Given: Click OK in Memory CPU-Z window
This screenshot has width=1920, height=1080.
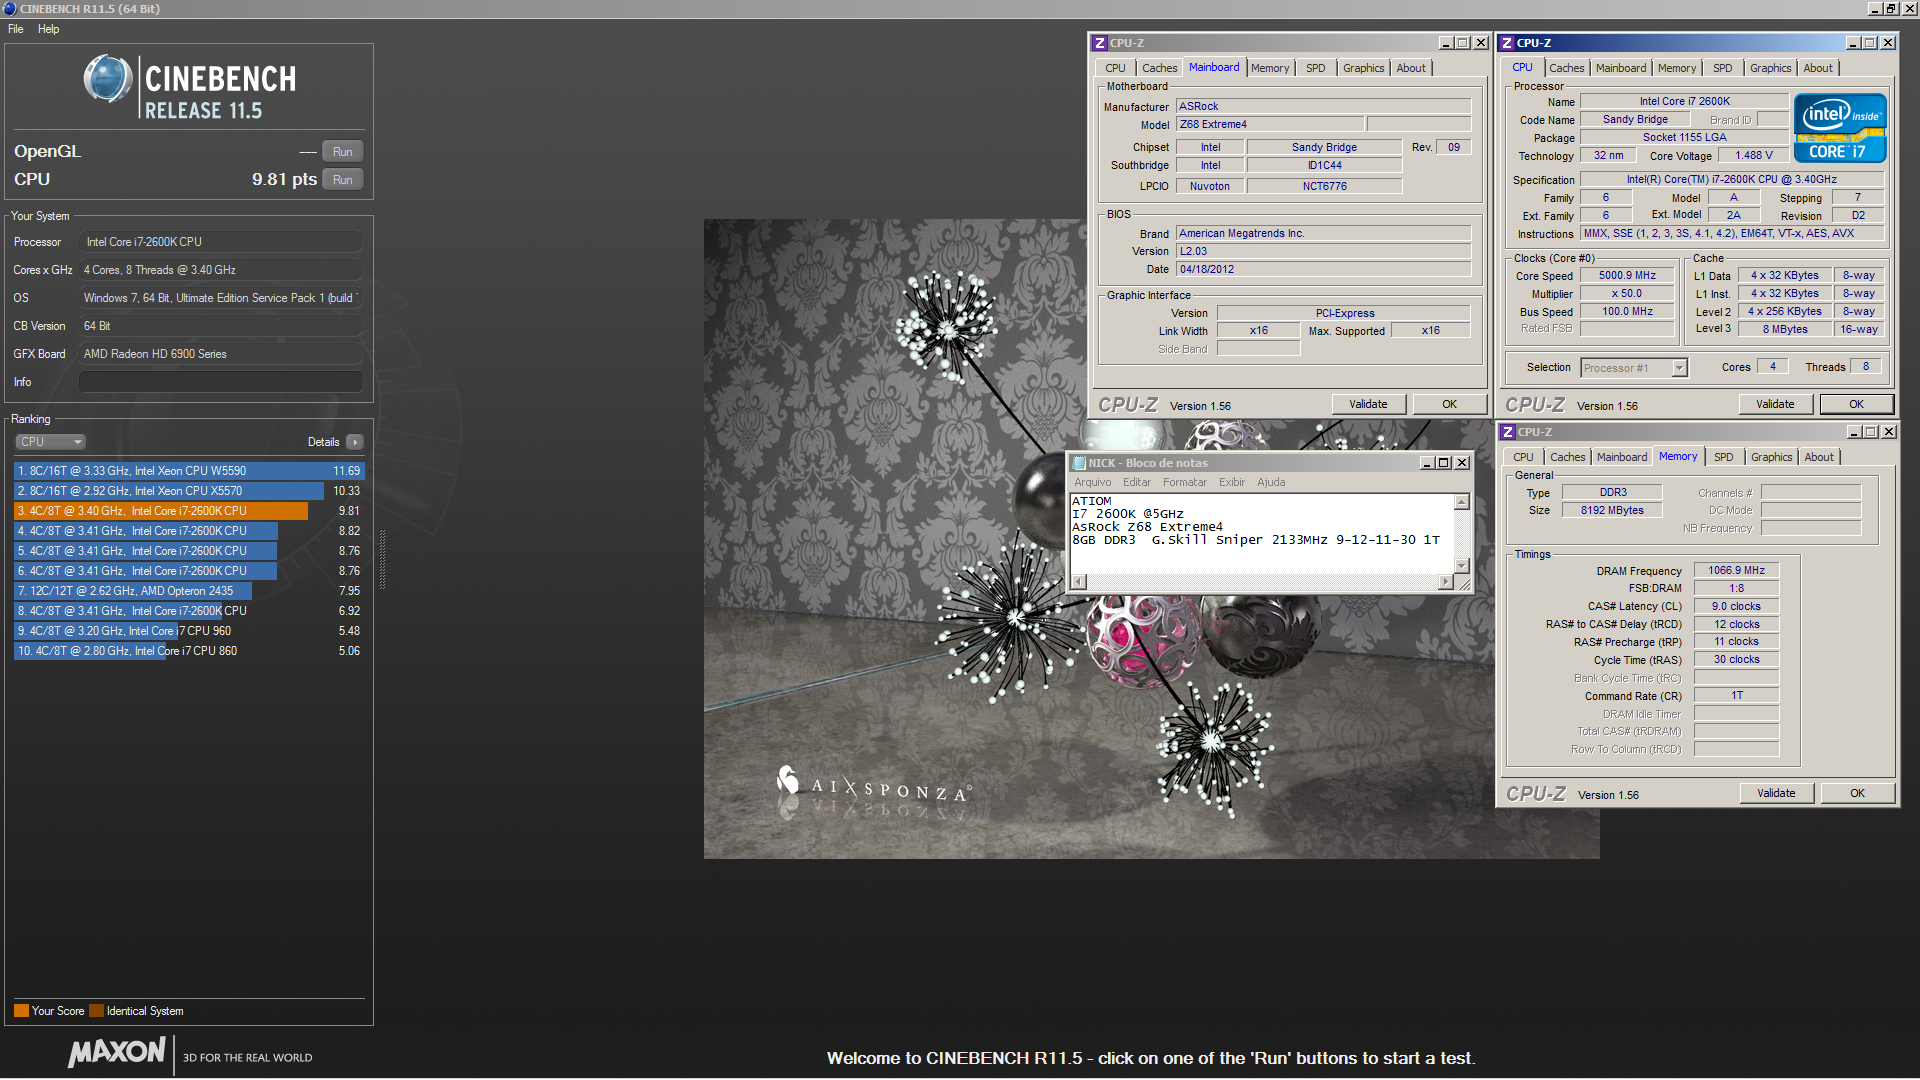Looking at the screenshot, I should click(x=1857, y=793).
